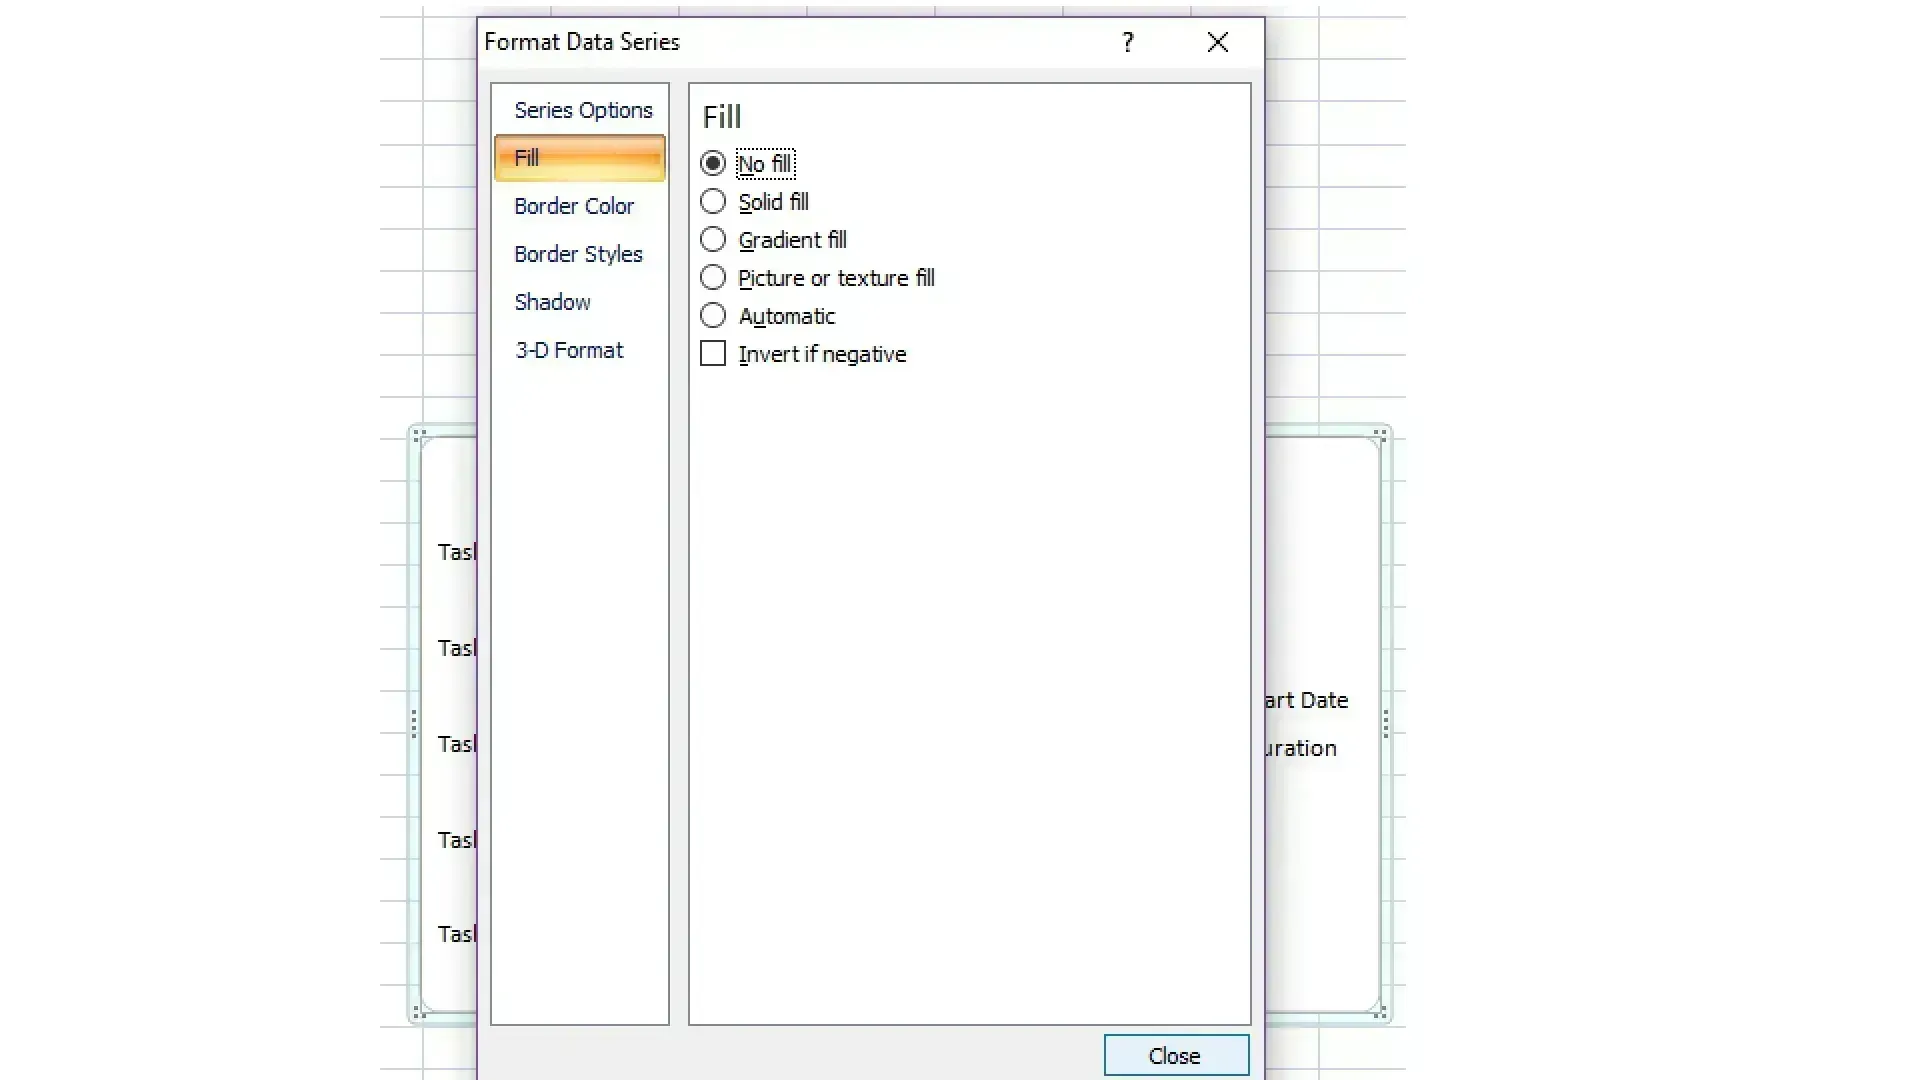Select the Picture or texture fill

712,277
